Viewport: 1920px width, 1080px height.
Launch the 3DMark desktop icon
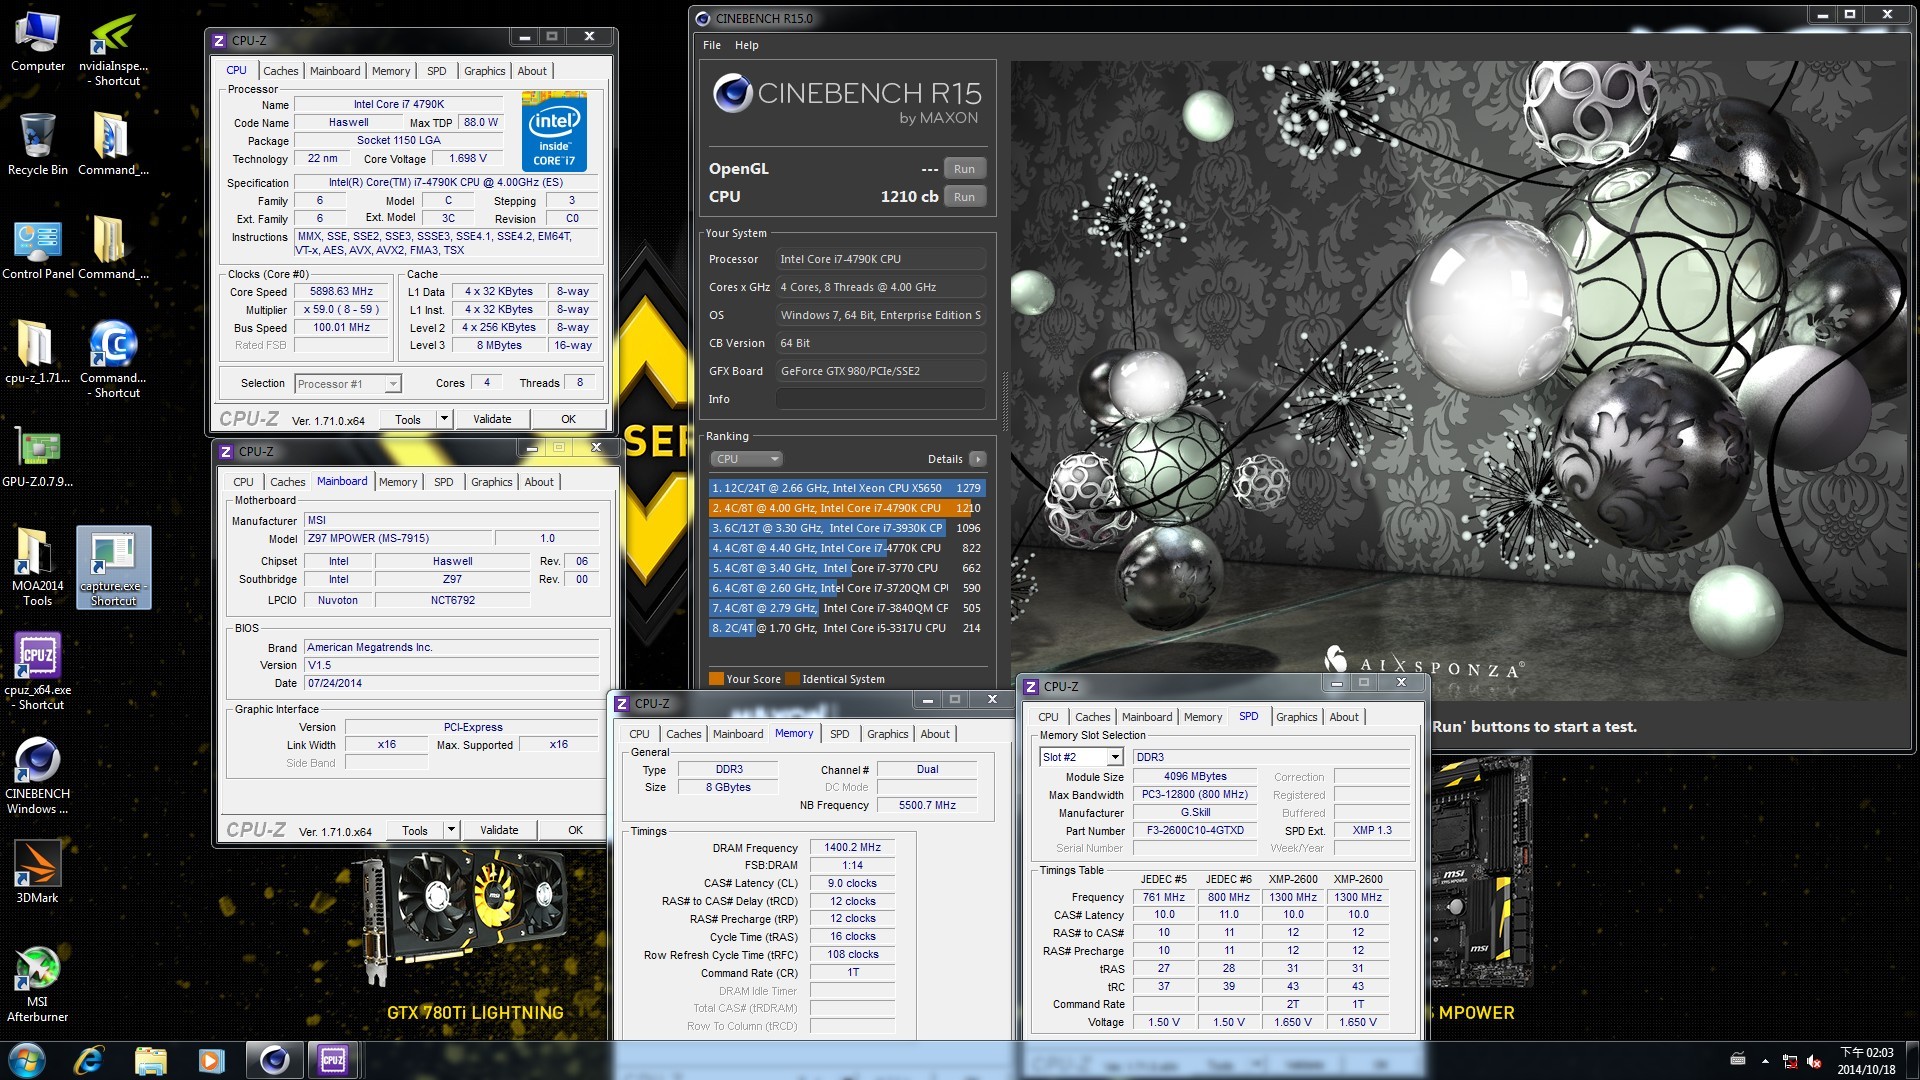click(x=38, y=870)
